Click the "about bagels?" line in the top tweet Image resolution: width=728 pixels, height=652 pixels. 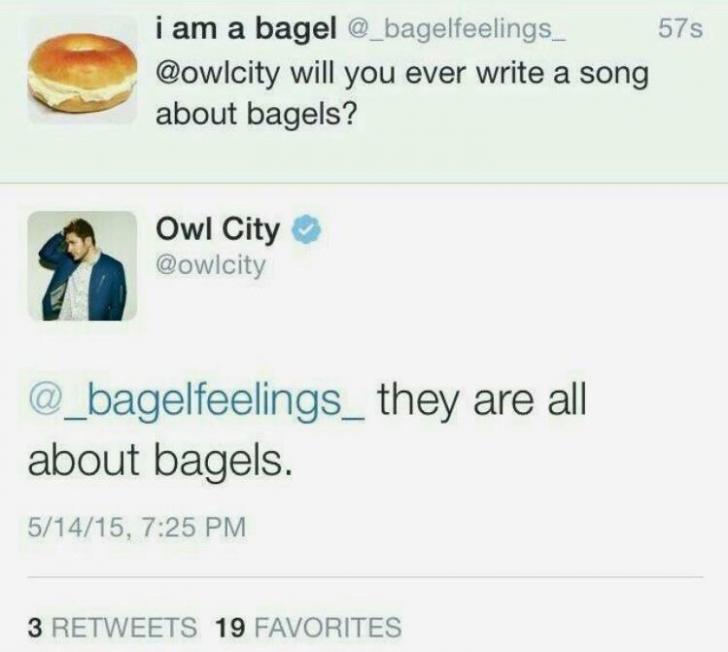click(x=255, y=114)
